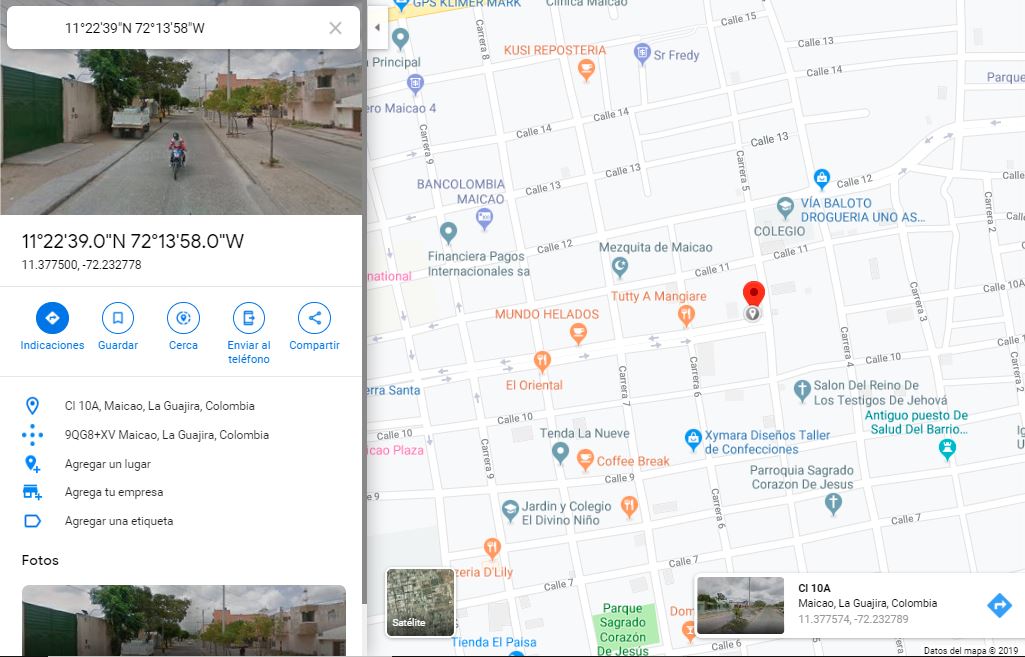Select Salon Del Reino church marker
The image size is (1025, 657).
802,390
